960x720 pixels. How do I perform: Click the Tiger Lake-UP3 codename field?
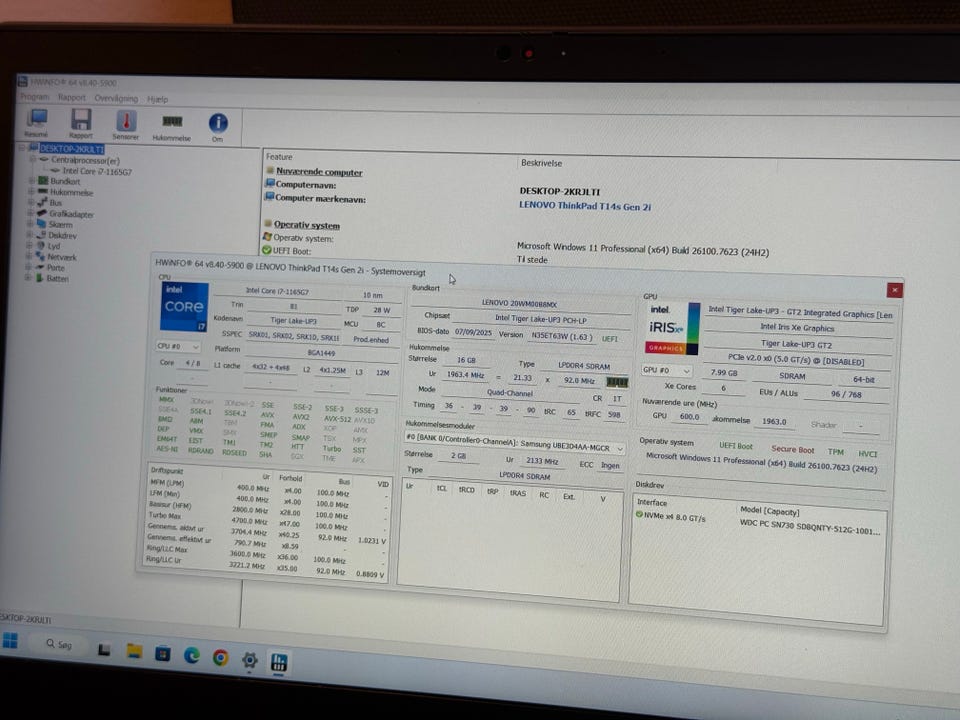[x=293, y=321]
